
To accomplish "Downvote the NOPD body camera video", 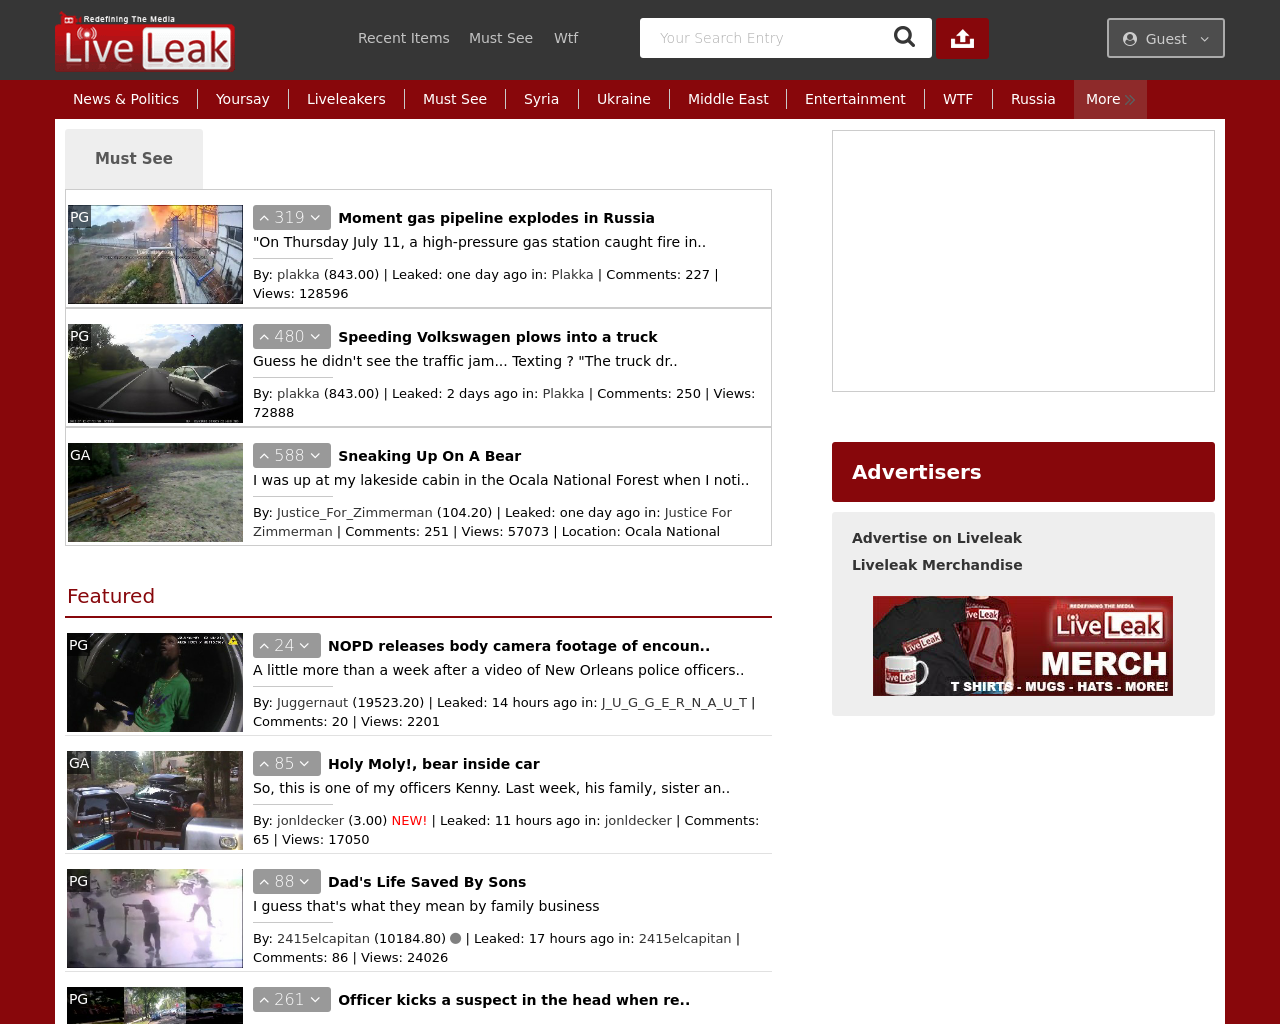I will (x=306, y=646).
